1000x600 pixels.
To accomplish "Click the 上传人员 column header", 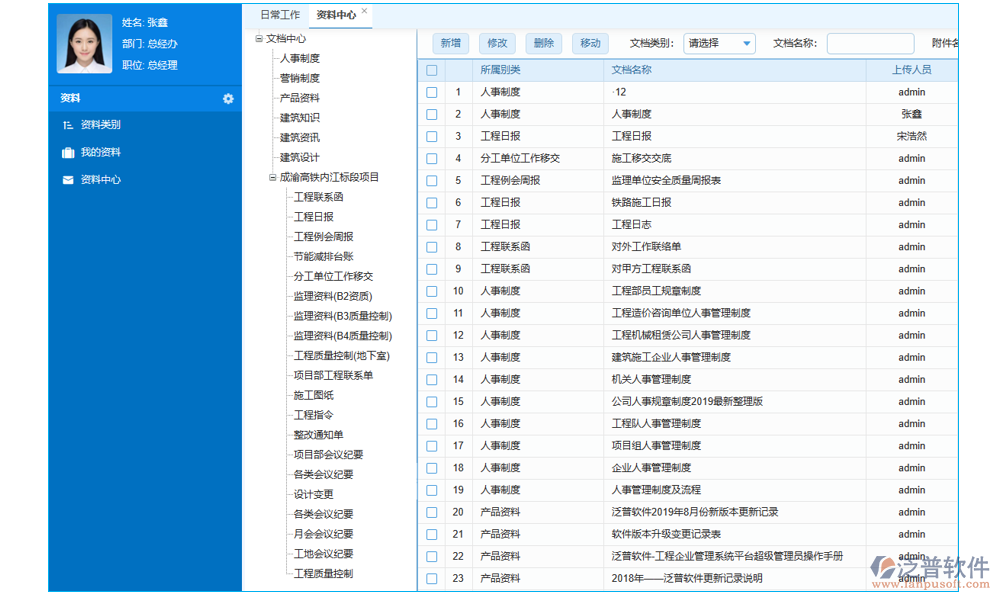I will coord(911,69).
